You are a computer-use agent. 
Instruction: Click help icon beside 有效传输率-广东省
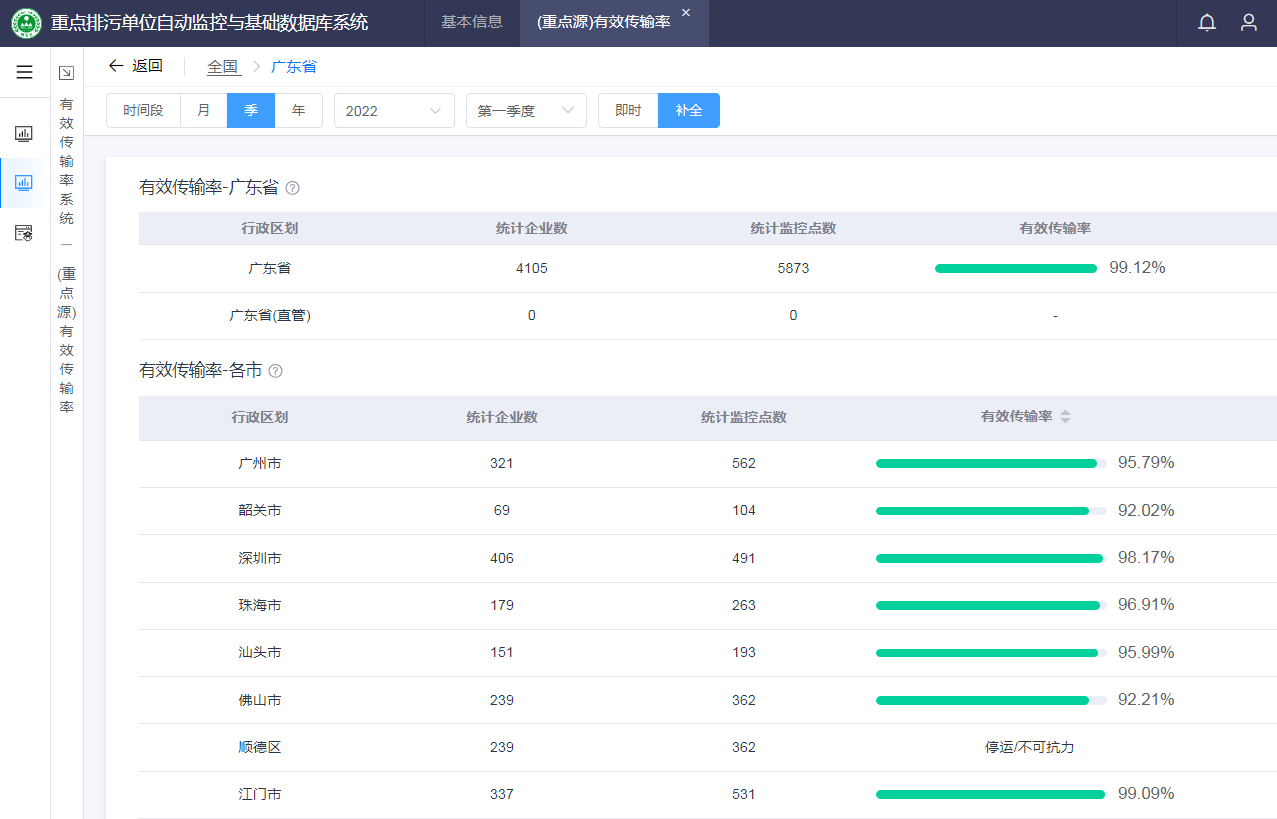coord(293,187)
